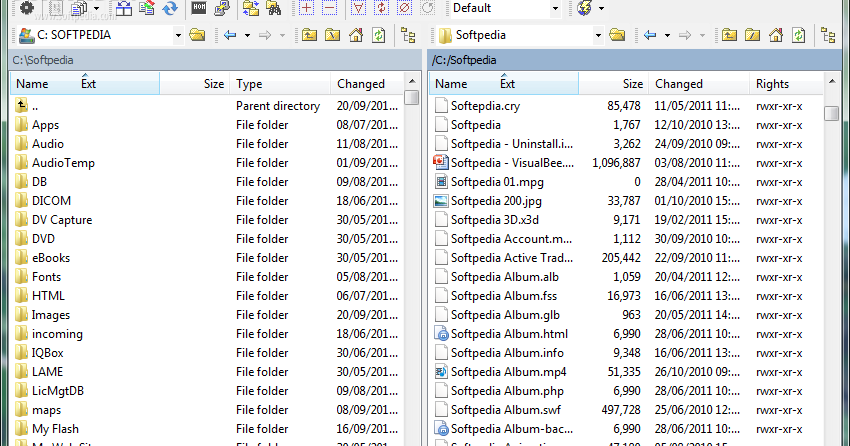Toggle remote panel directory tree icon
The width and height of the screenshot is (850, 446).
(x=828, y=35)
